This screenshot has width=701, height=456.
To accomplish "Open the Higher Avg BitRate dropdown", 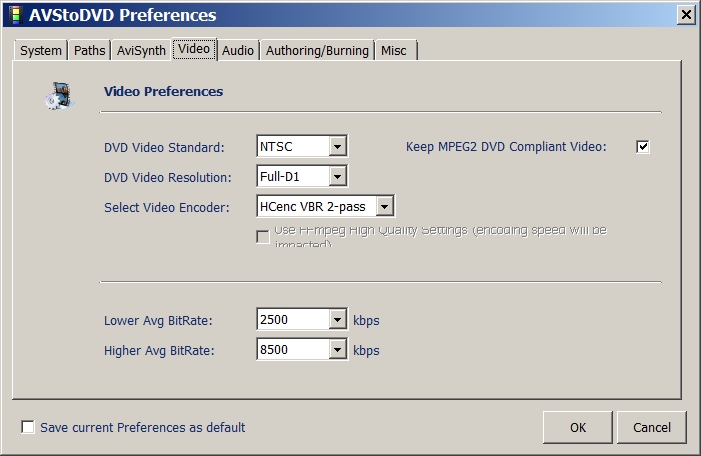I will click(338, 351).
